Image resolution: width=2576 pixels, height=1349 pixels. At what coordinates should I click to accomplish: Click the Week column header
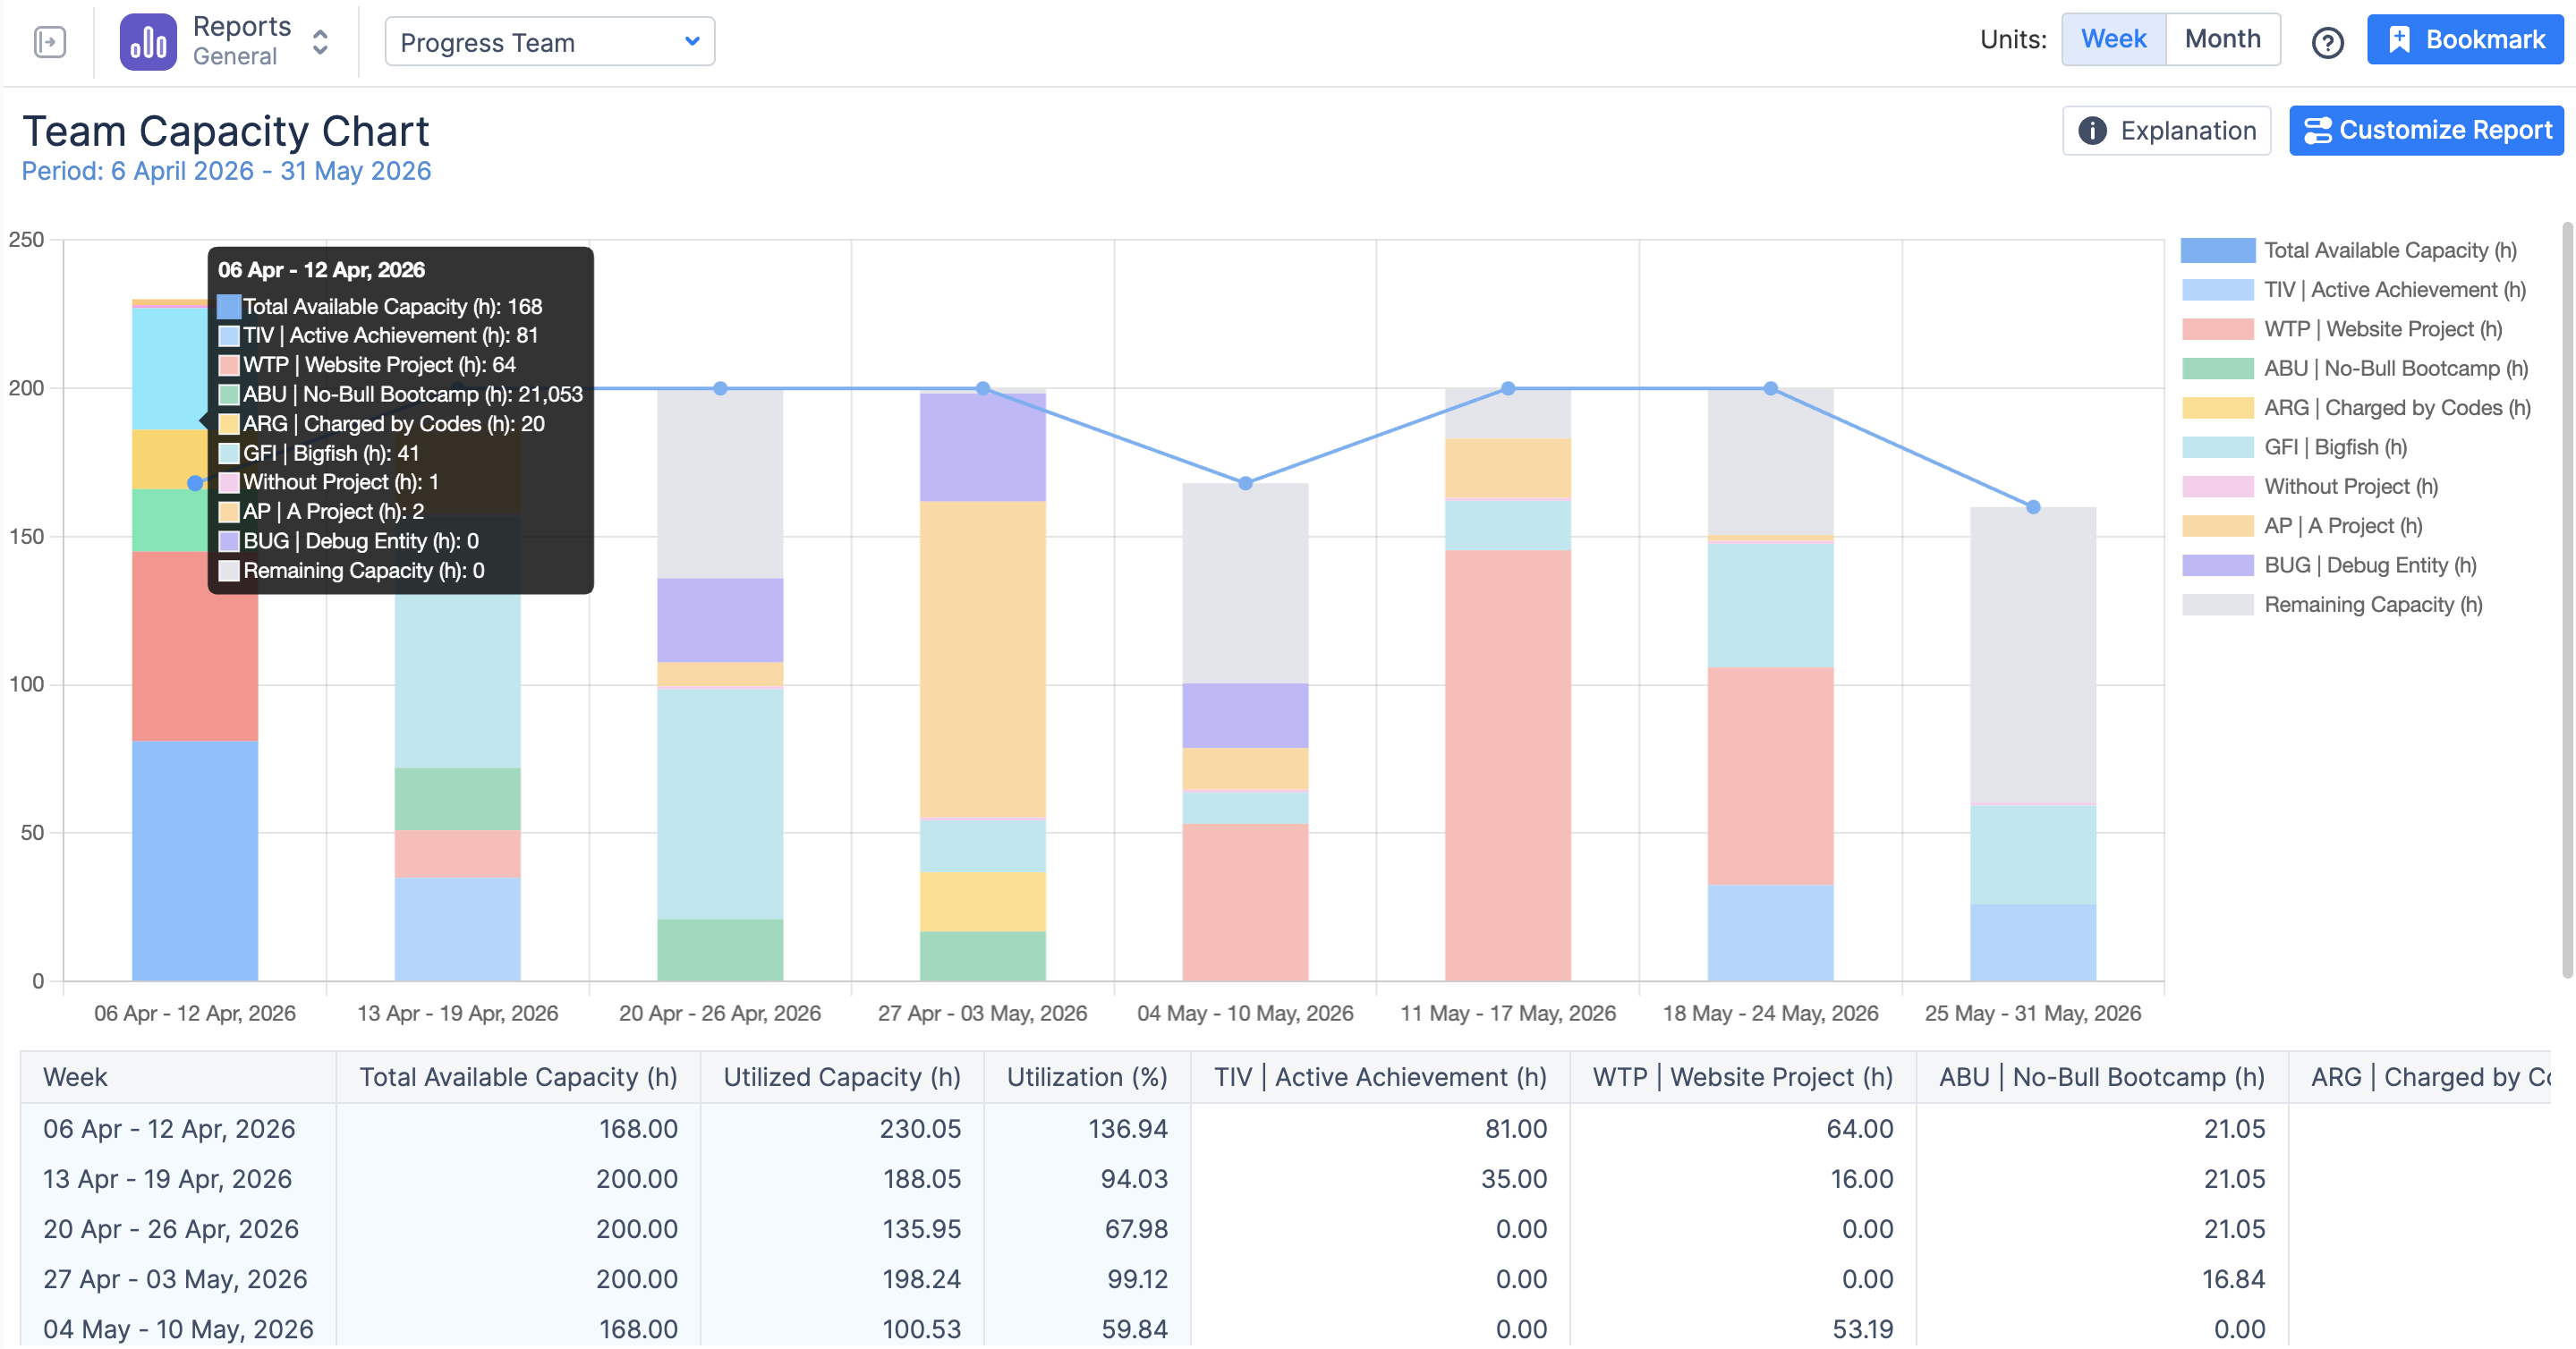click(178, 1077)
